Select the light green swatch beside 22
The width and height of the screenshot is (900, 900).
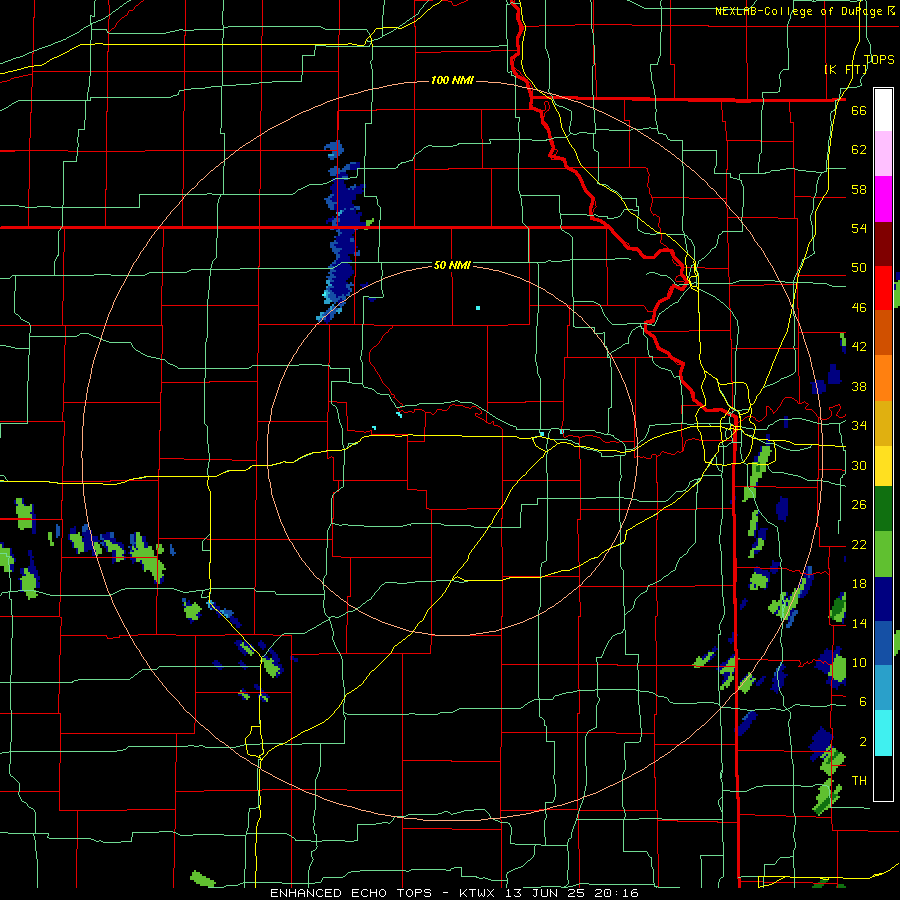883,554
